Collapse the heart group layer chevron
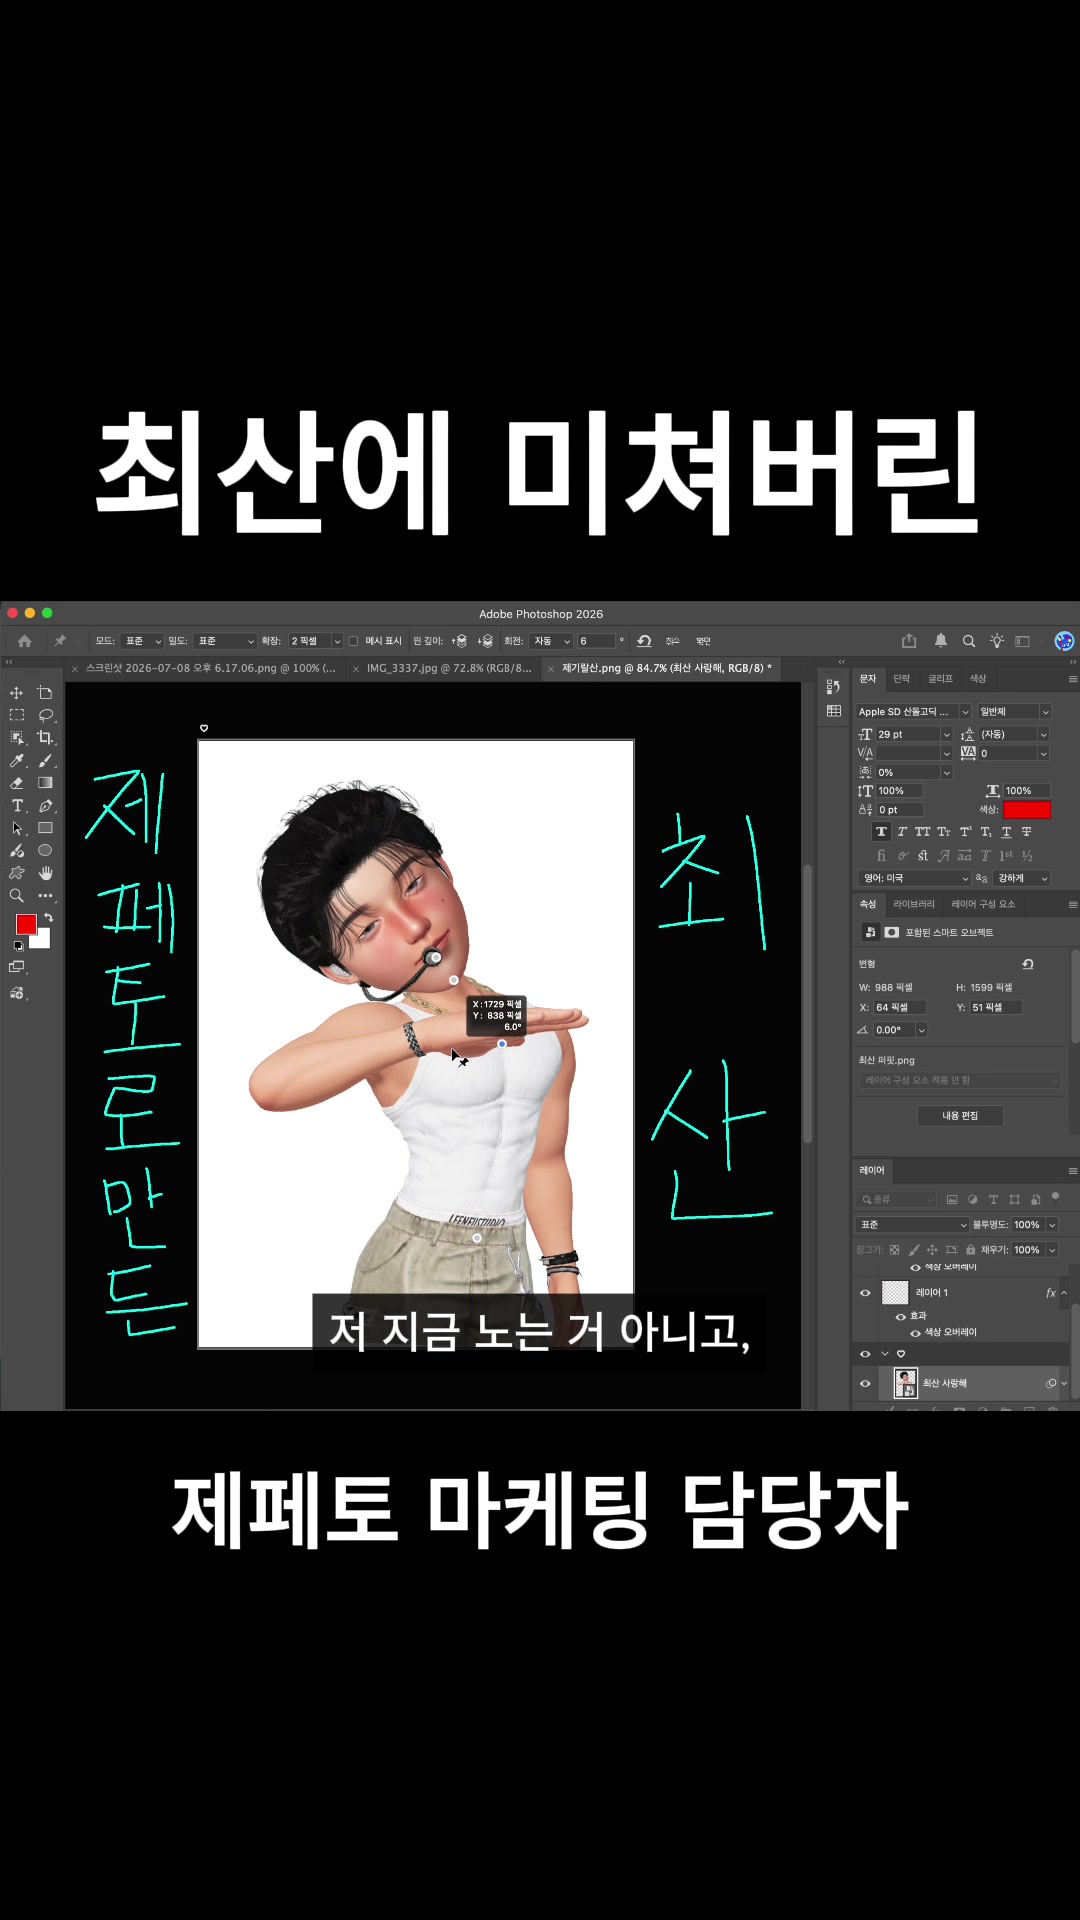The height and width of the screenshot is (1920, 1080). (x=884, y=1354)
